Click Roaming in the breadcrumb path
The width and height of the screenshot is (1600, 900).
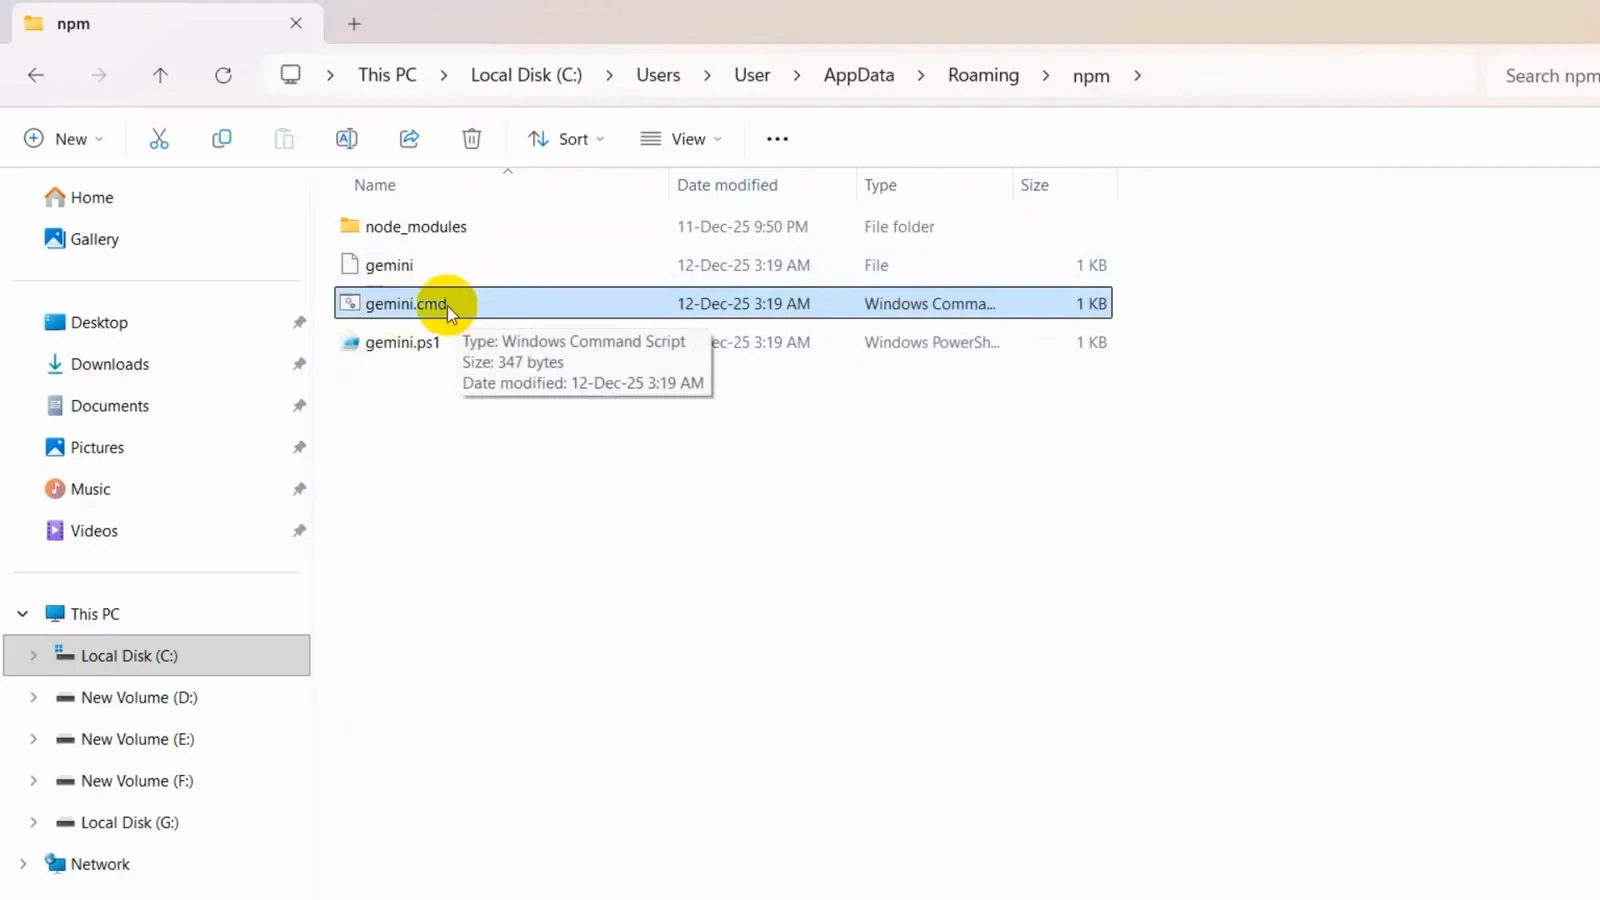tap(983, 76)
